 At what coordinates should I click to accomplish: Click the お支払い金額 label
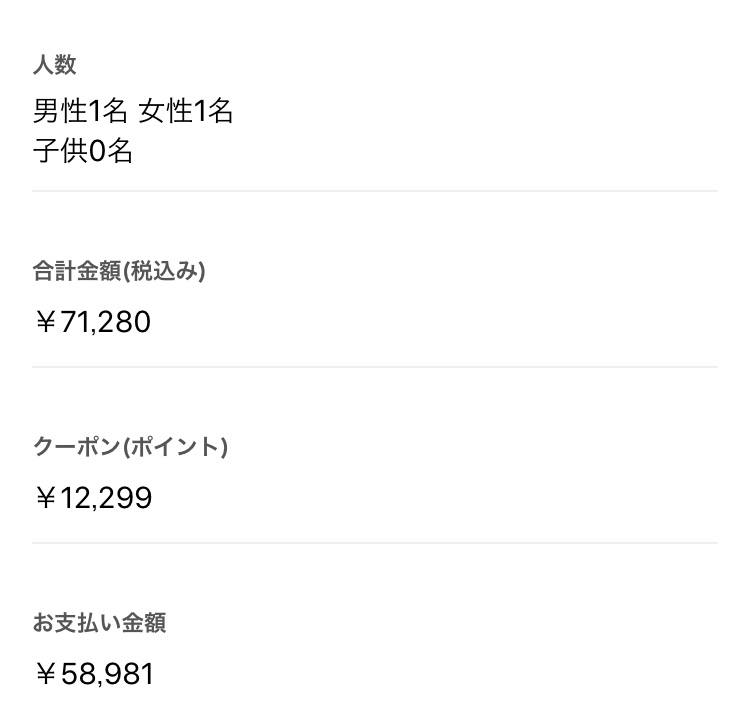(99, 623)
